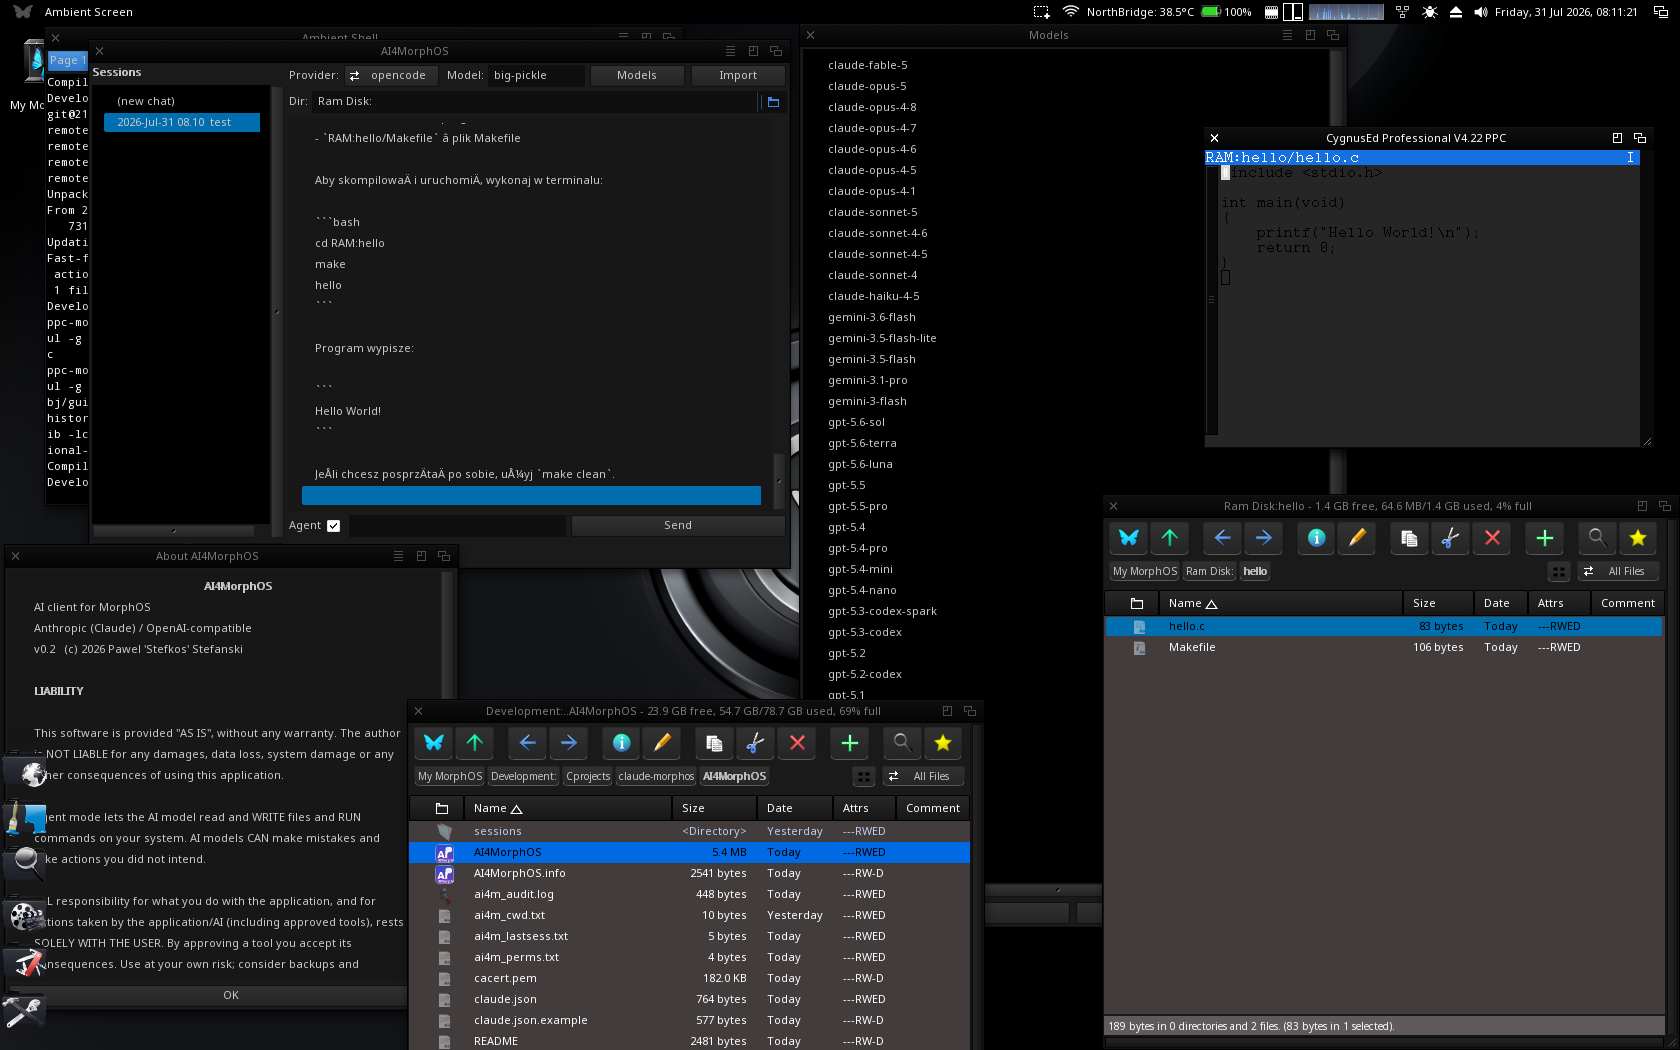
Task: Click search magnifier in Ram Disk:hello toolbar
Action: click(x=1596, y=538)
